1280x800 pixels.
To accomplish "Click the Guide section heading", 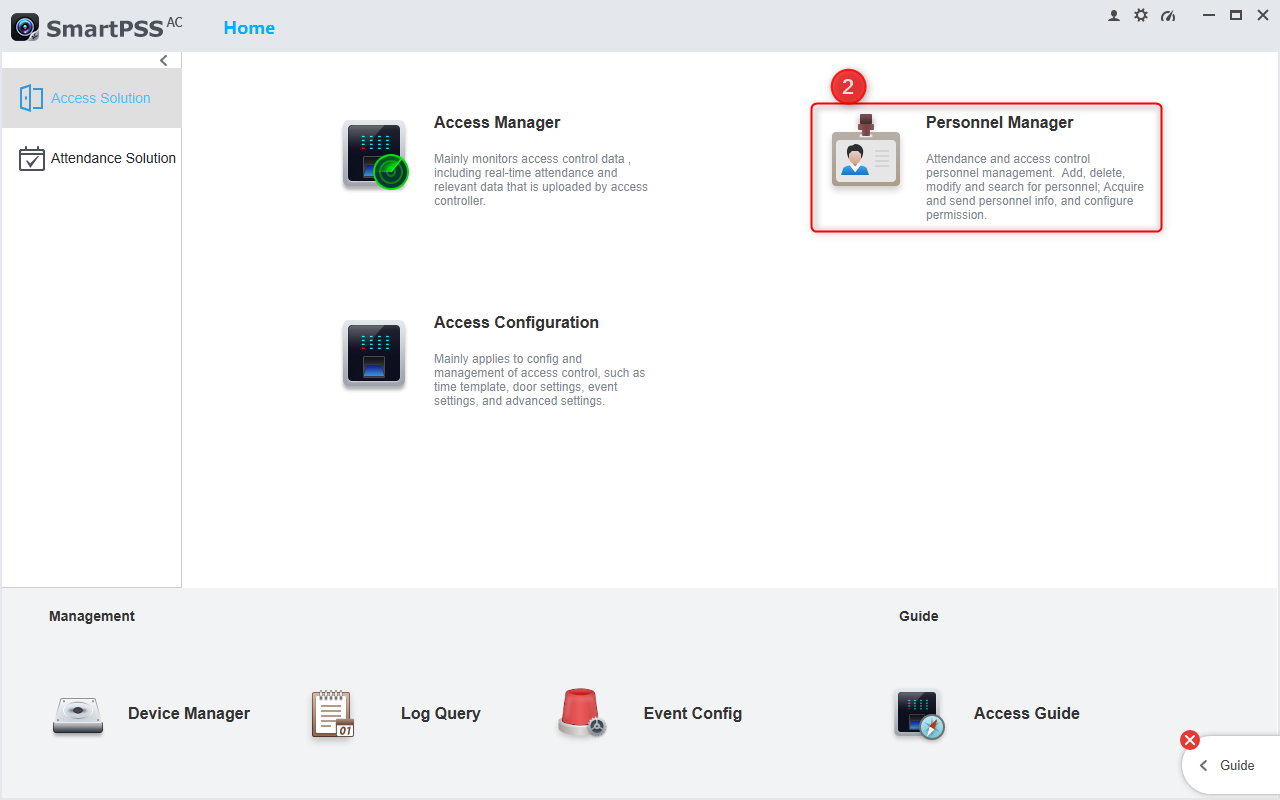I will pos(919,616).
